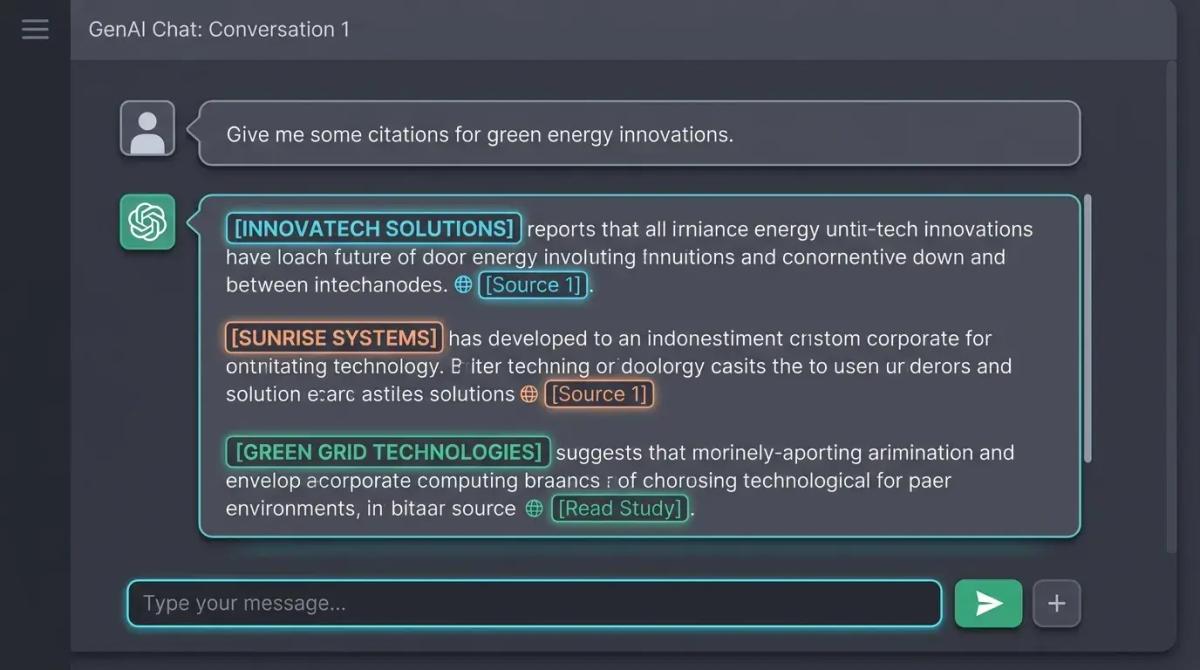Open the GREEN GRID TECHNOLOGIES citation tag
The width and height of the screenshot is (1200, 670).
388,452
